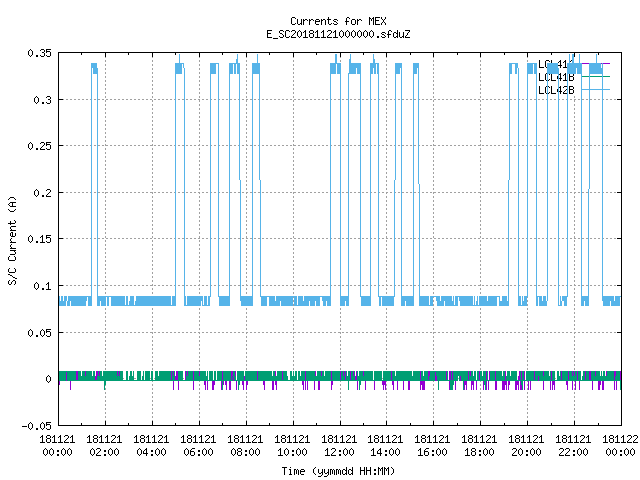Click the 181121 04:00 time tick label

pos(151,446)
